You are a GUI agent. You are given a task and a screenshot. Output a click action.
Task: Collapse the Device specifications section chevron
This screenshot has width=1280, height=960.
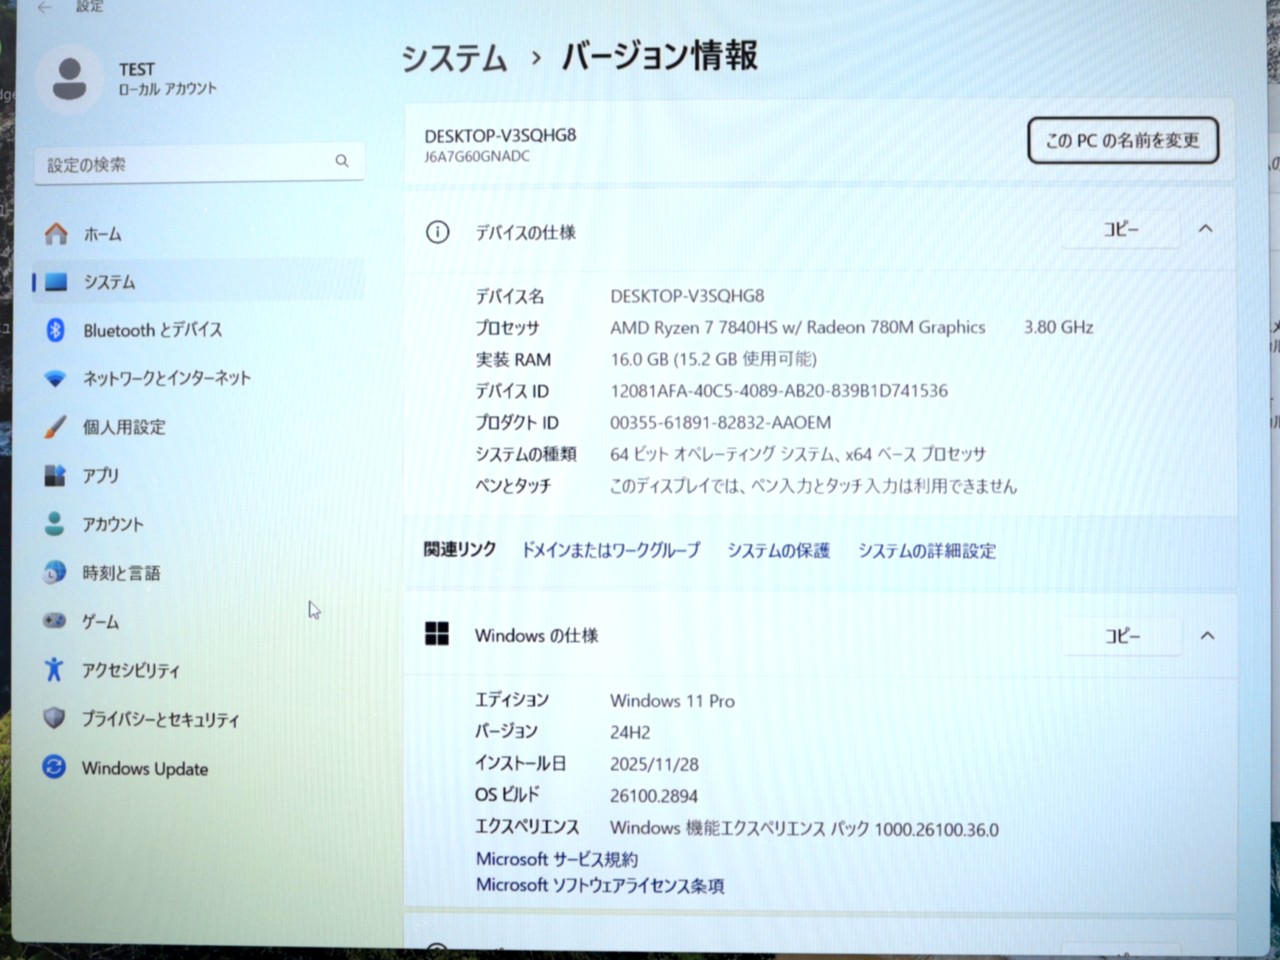coord(1205,229)
